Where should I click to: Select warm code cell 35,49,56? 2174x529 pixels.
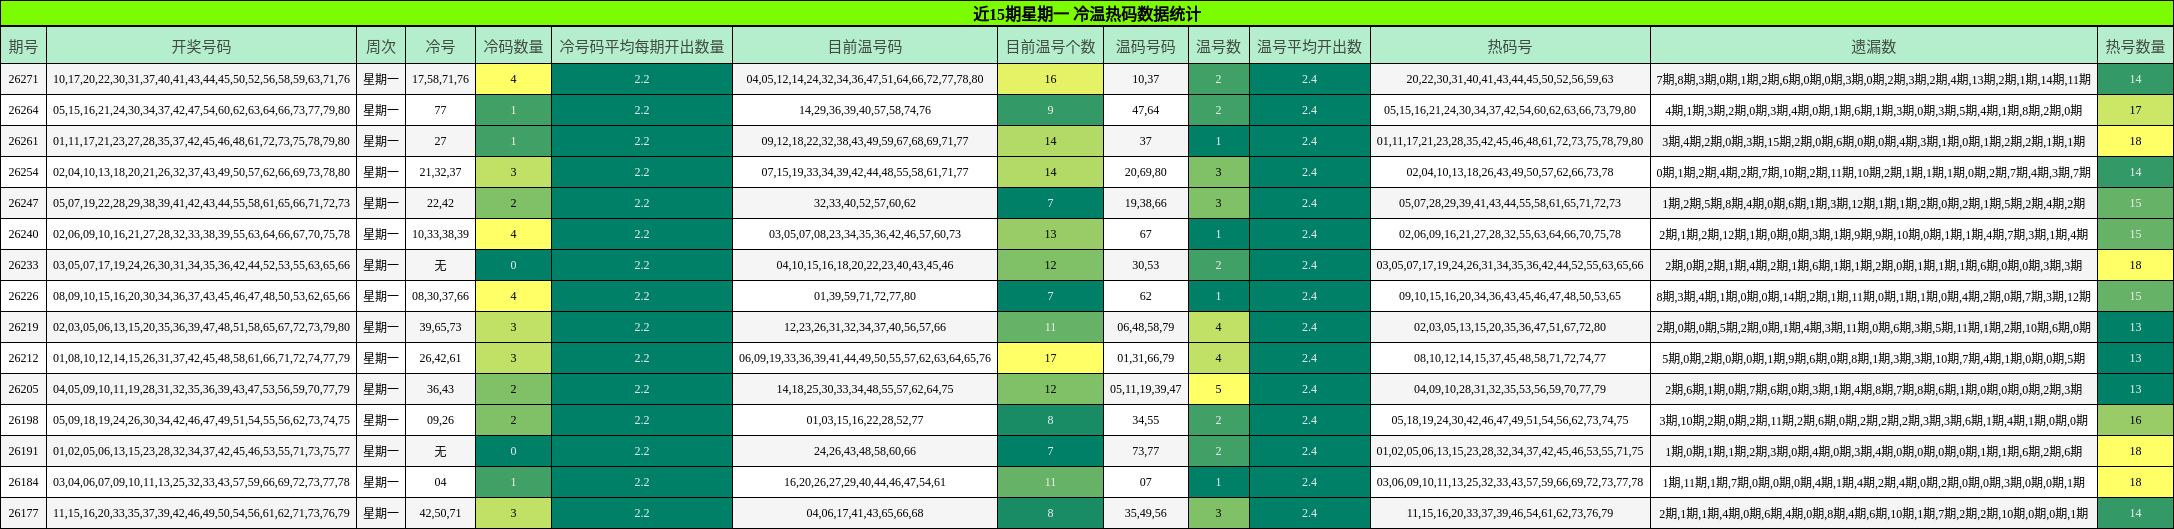pyautogui.click(x=1146, y=513)
